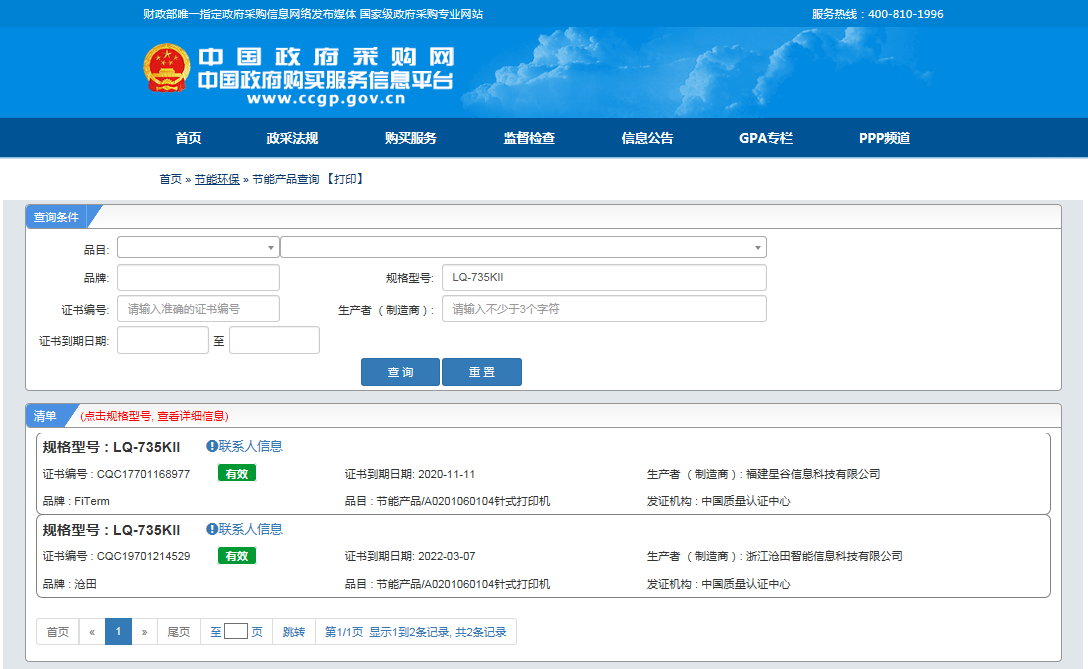Screen dimensions: 1088x669
Task: Open the 购买服务 navigation item
Action: [411, 138]
